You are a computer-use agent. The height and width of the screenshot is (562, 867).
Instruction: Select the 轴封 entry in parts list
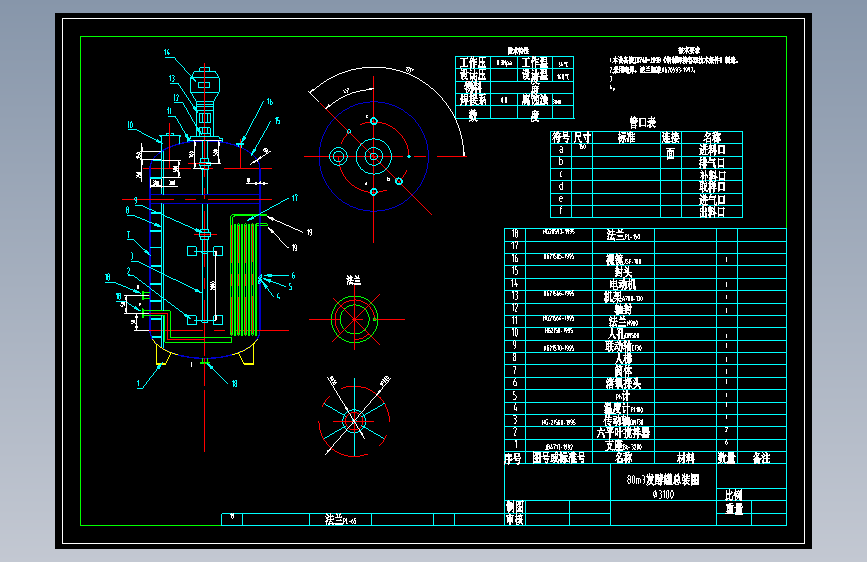click(x=623, y=309)
